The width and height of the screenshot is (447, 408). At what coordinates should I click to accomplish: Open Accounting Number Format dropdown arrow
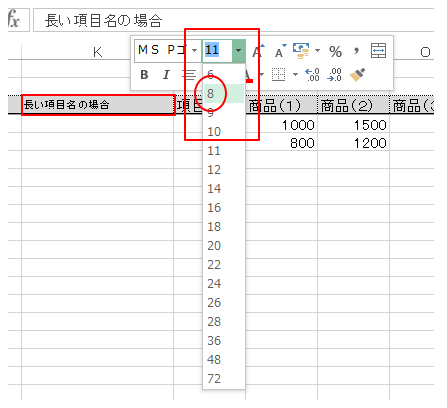click(317, 51)
